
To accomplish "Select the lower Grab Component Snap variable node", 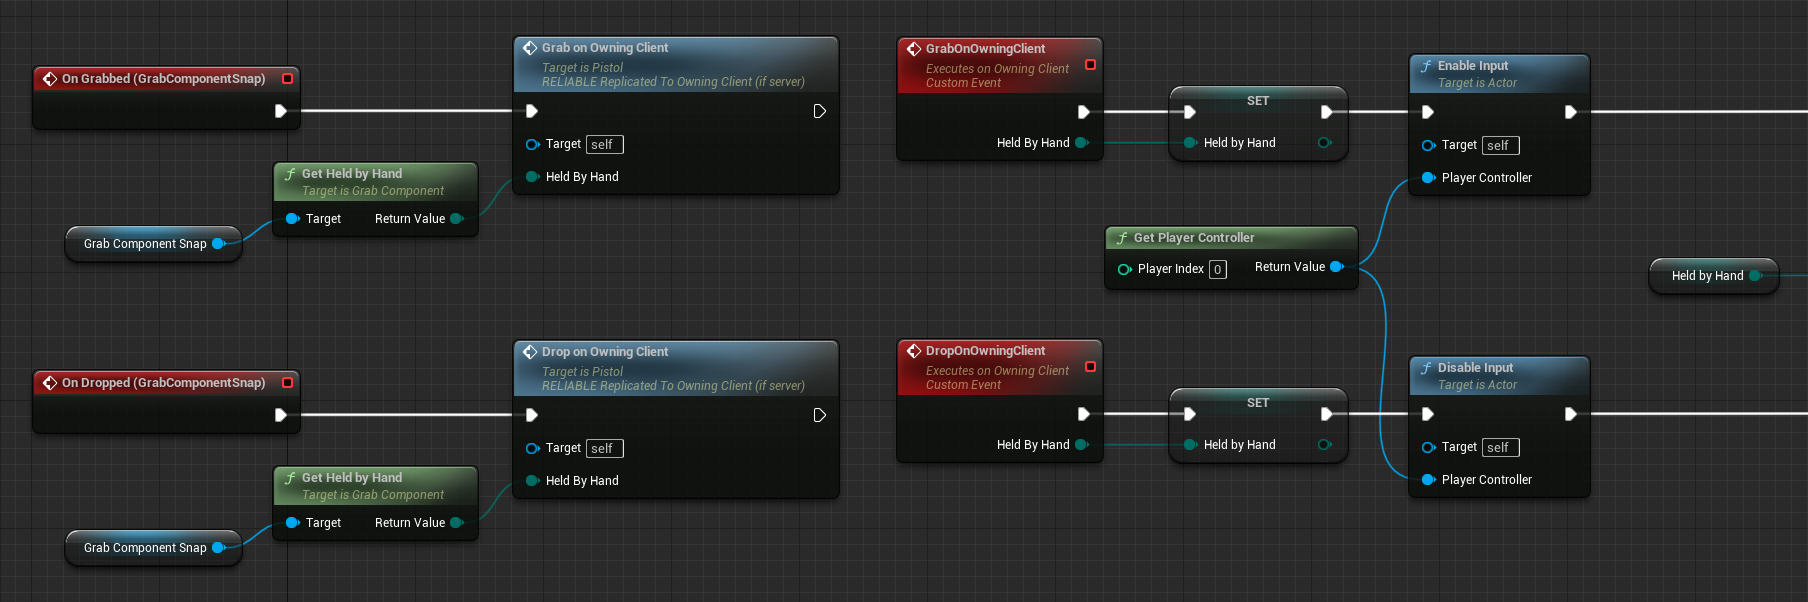I will [x=153, y=548].
